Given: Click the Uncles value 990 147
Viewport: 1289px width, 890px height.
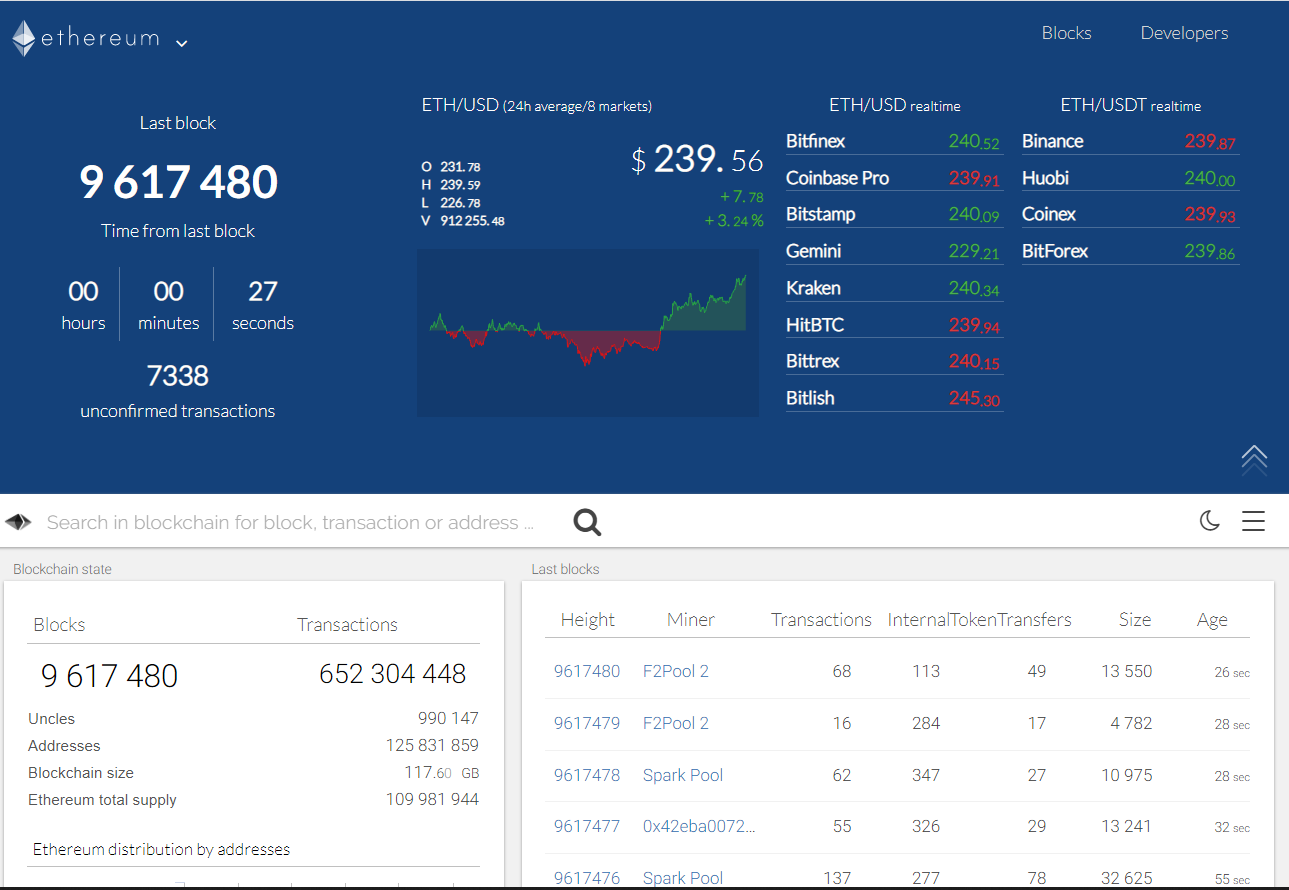Looking at the screenshot, I should (x=448, y=719).
